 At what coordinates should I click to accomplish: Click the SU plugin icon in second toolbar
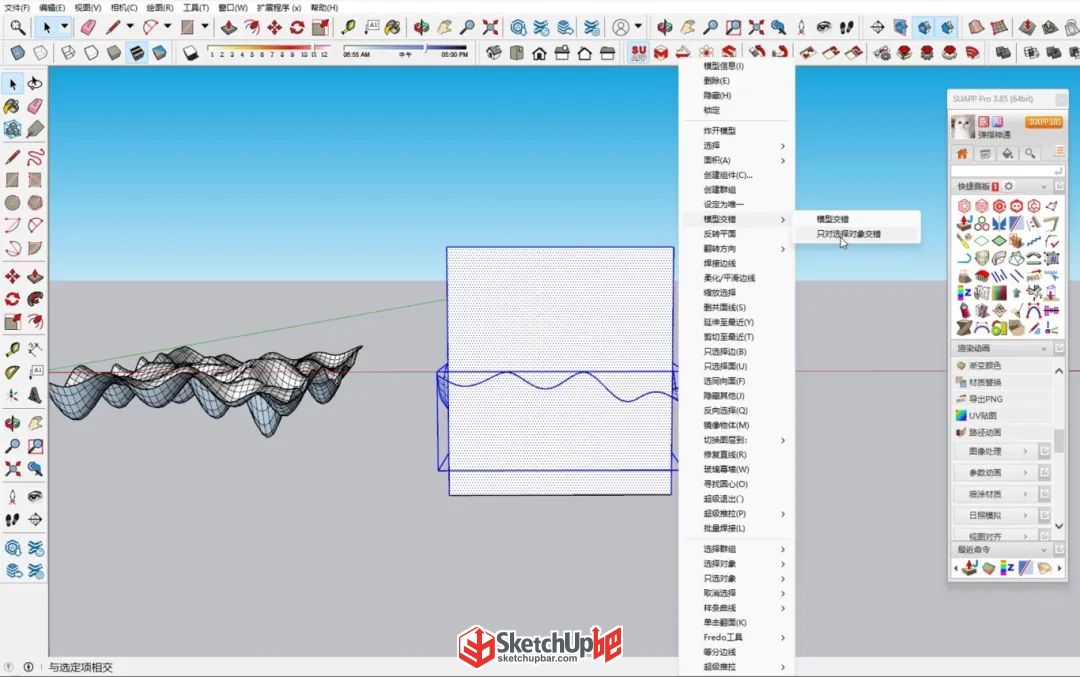(638, 52)
